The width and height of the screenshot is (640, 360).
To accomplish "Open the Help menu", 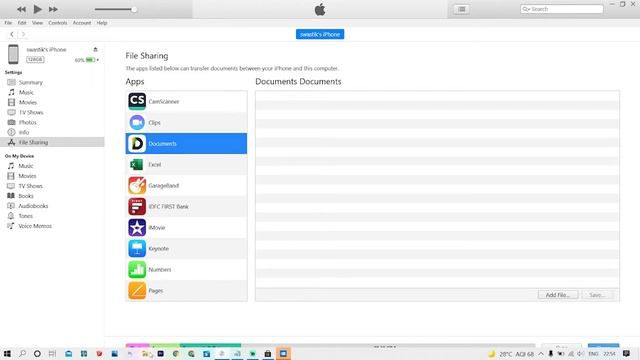I will coord(102,23).
